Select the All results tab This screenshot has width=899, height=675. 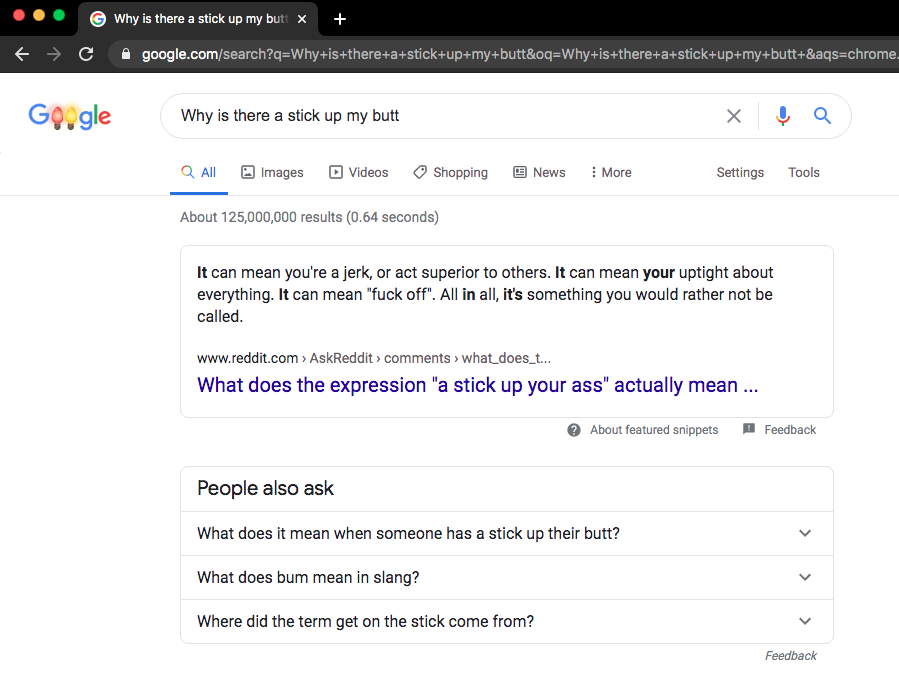tap(199, 173)
